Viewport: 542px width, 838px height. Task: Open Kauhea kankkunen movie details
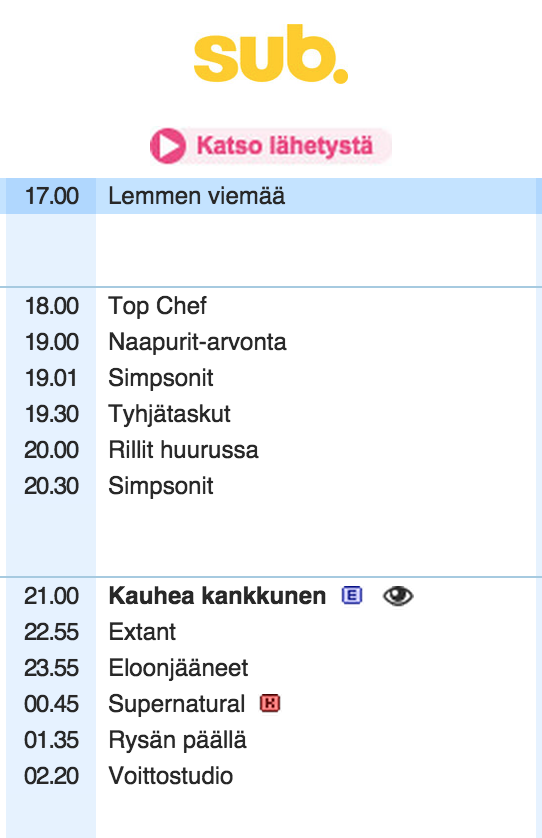[217, 596]
